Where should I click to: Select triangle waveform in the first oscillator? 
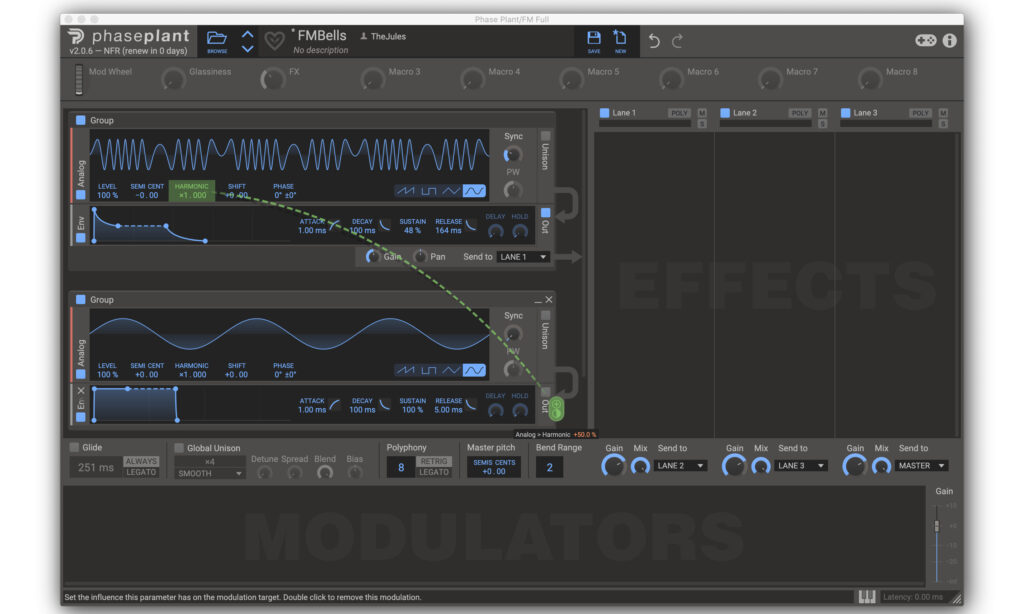click(451, 191)
